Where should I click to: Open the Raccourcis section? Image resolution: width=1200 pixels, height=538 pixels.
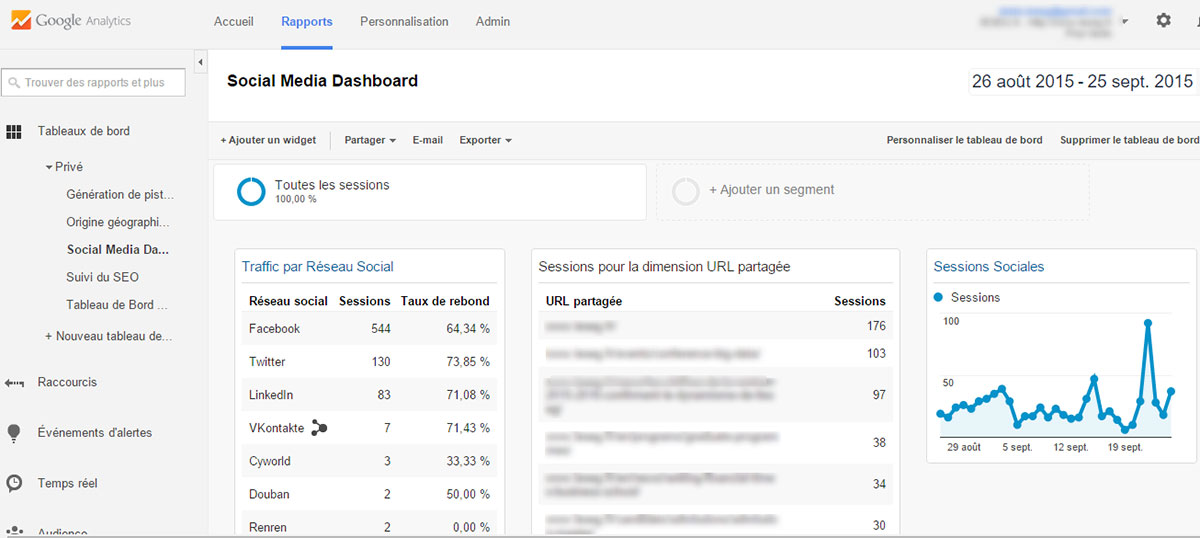pos(67,382)
